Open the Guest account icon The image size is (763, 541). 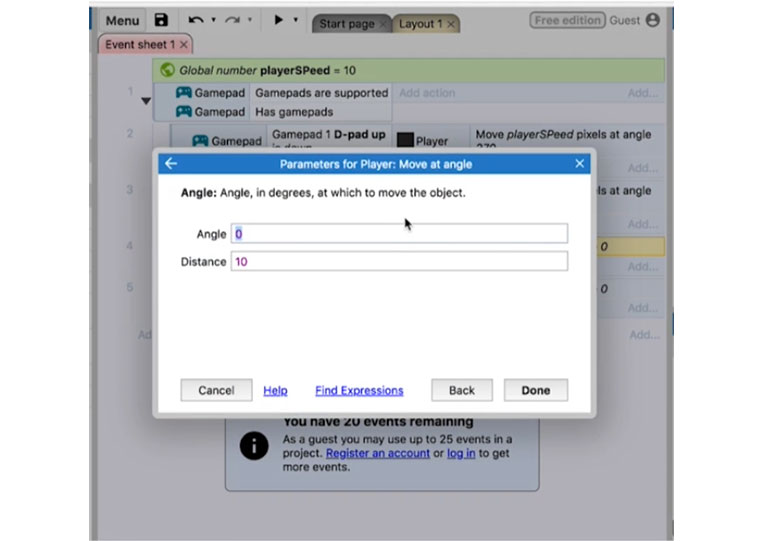pyautogui.click(x=653, y=20)
